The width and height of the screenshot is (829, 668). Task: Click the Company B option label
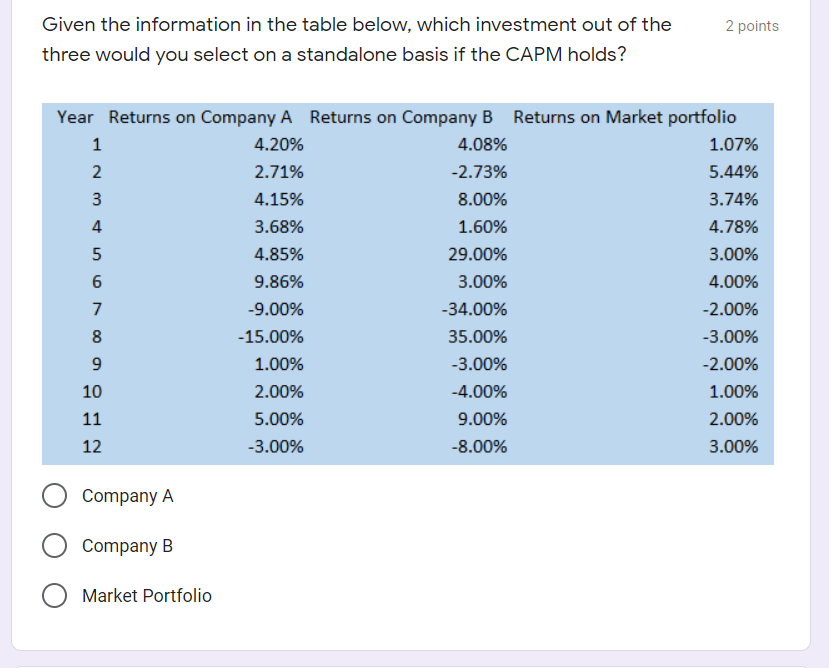click(126, 545)
